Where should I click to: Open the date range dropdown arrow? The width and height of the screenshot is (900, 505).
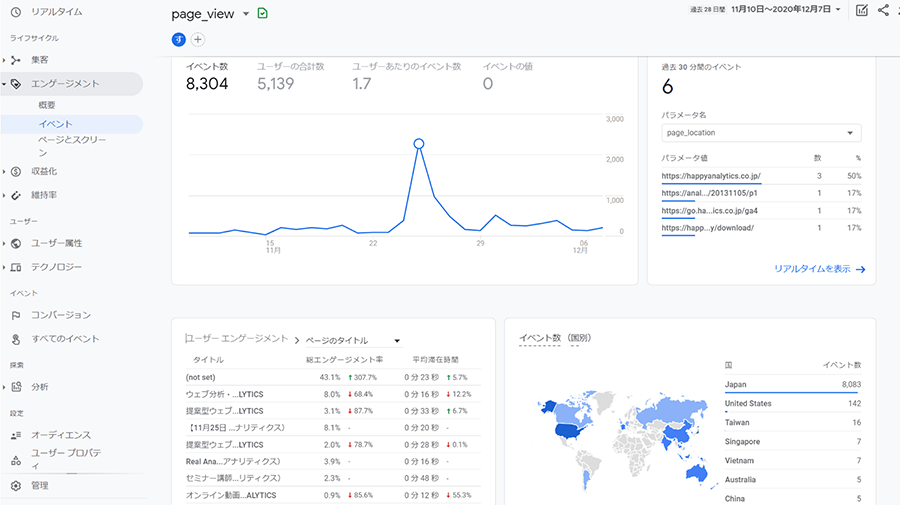coord(838,9)
